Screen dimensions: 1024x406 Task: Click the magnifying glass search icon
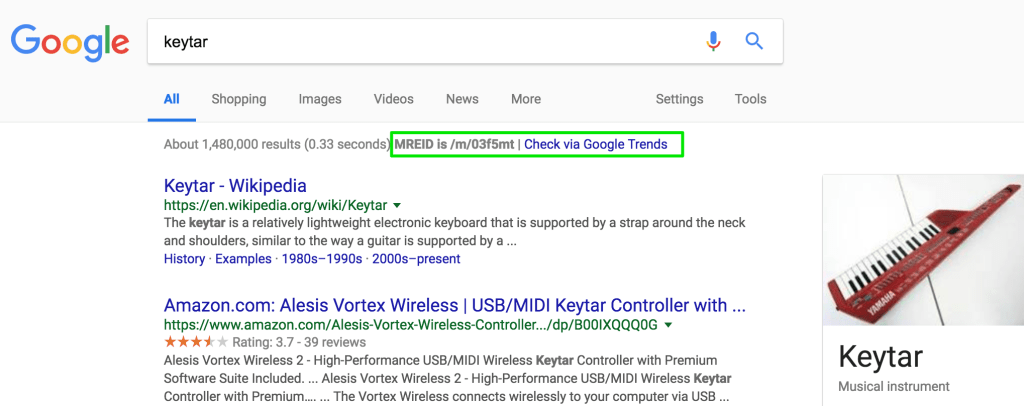754,41
